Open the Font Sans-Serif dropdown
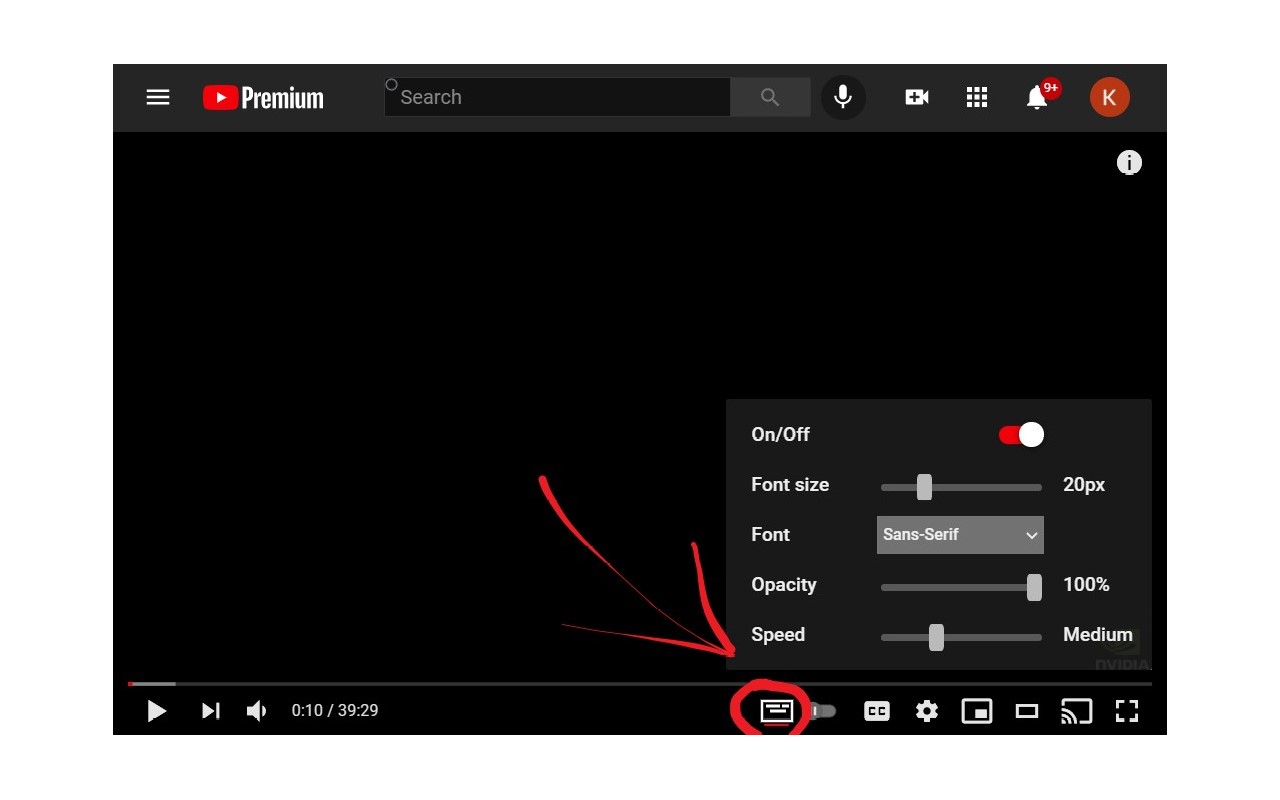The width and height of the screenshot is (1280, 800). tap(960, 535)
